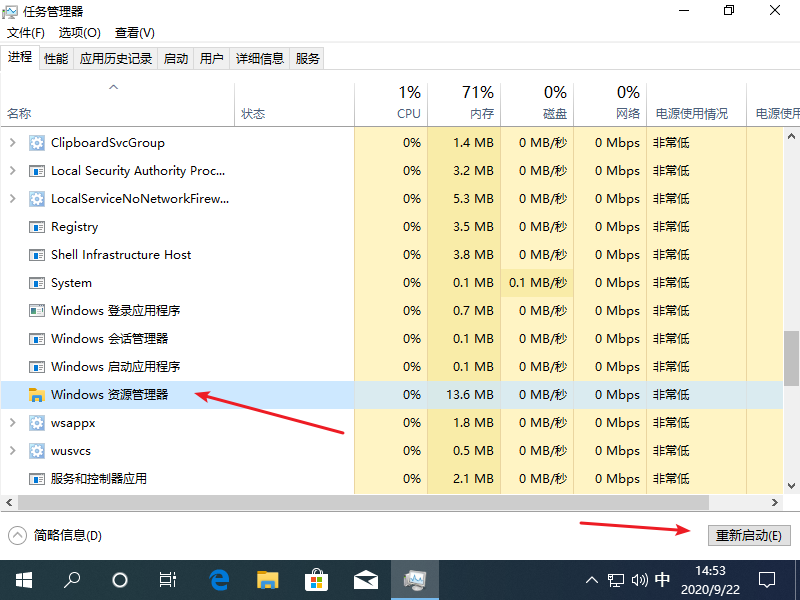Image resolution: width=800 pixels, height=600 pixels.
Task: Open the Mail app from the taskbar
Action: point(365,579)
